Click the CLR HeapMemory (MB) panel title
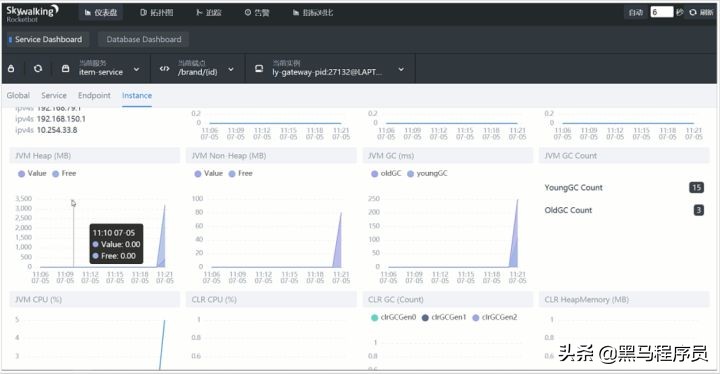This screenshot has height=374, width=720. [586, 300]
